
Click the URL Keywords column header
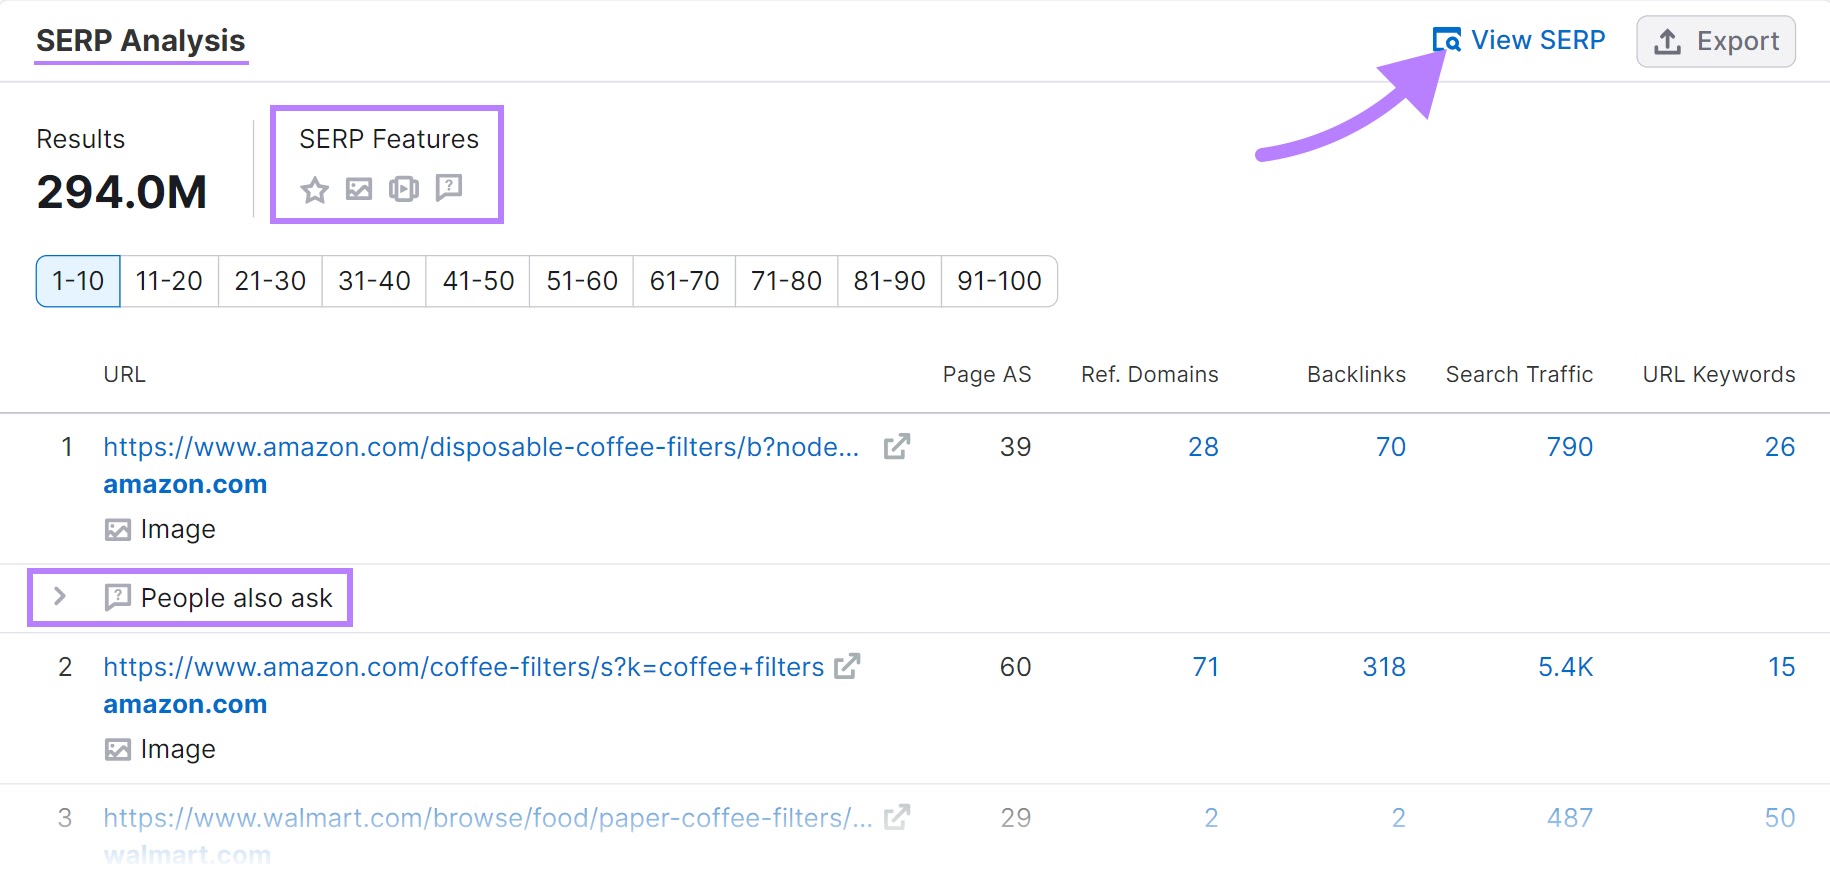point(1719,375)
